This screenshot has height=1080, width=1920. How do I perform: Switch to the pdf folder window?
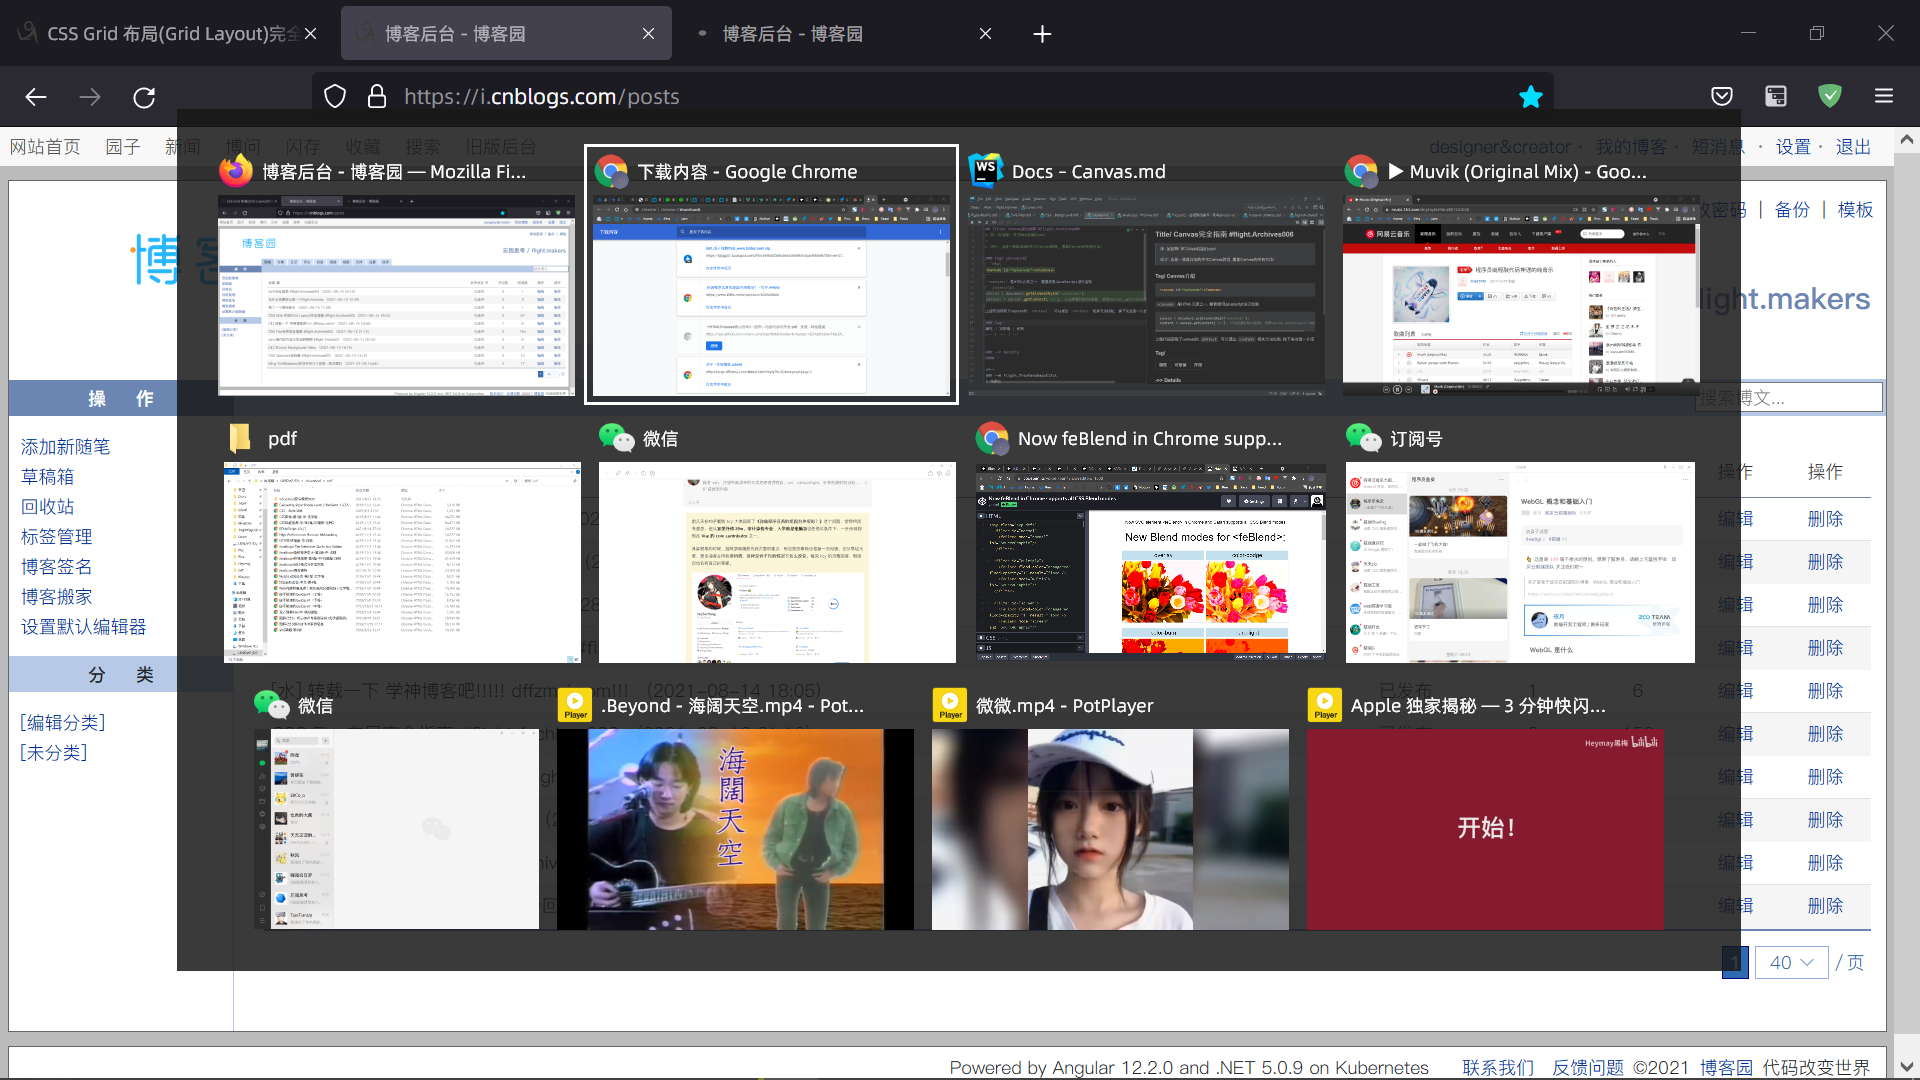point(401,560)
